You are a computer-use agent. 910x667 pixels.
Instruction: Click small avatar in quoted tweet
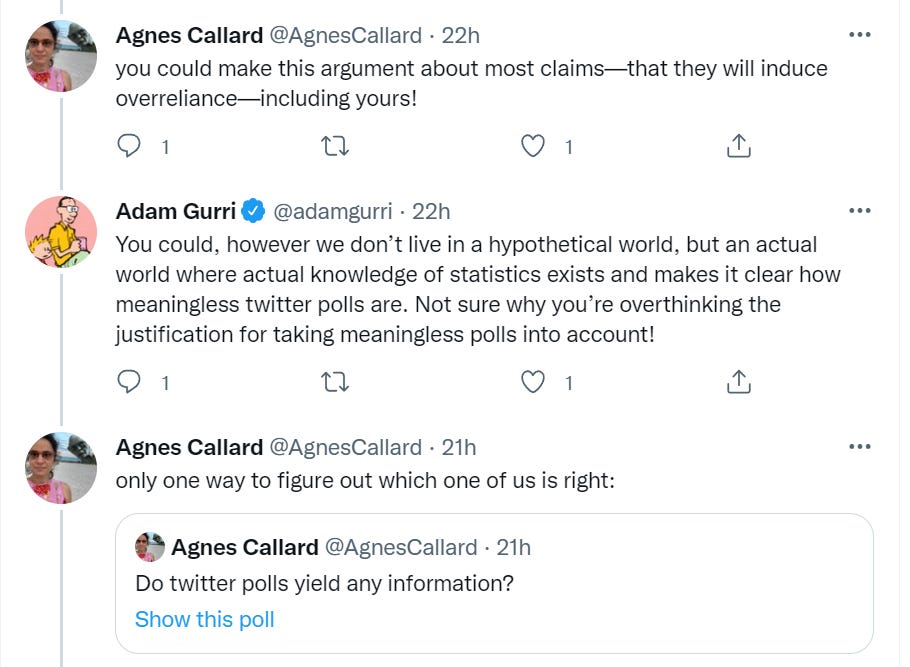150,547
